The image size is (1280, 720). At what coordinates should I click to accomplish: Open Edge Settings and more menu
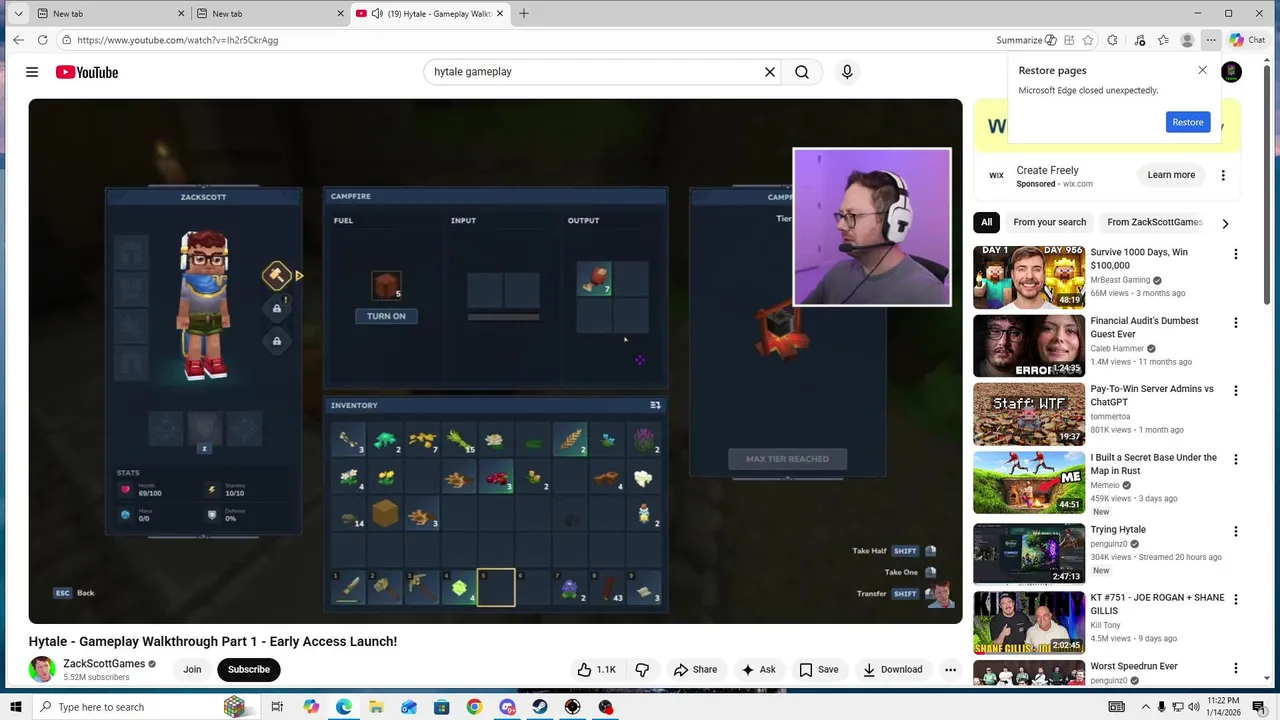tap(1211, 40)
